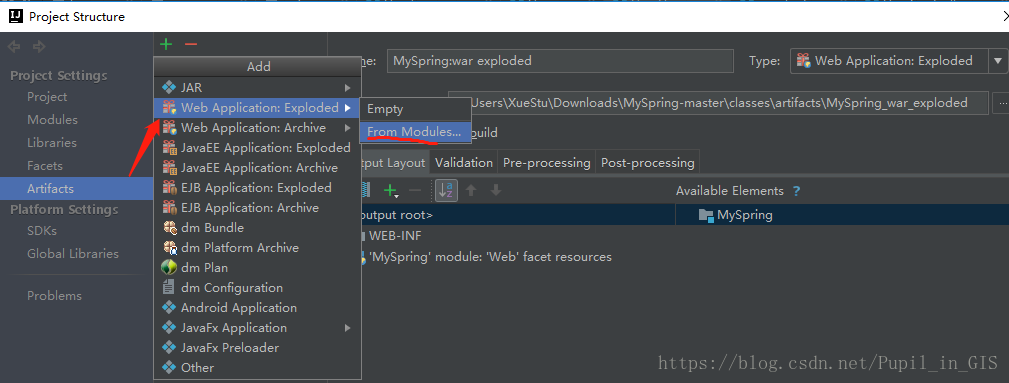The image size is (1009, 383).
Task: Open the Project settings page
Action: click(x=47, y=97)
